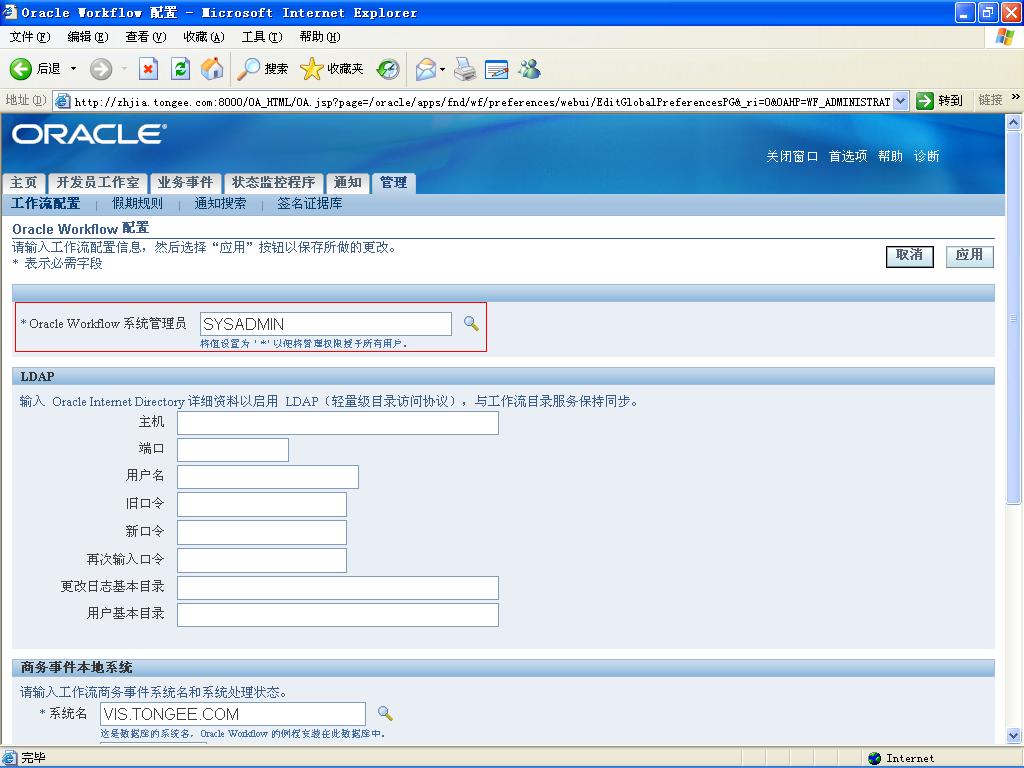
Task: Open the 工具(T) menu
Action: tap(262, 37)
